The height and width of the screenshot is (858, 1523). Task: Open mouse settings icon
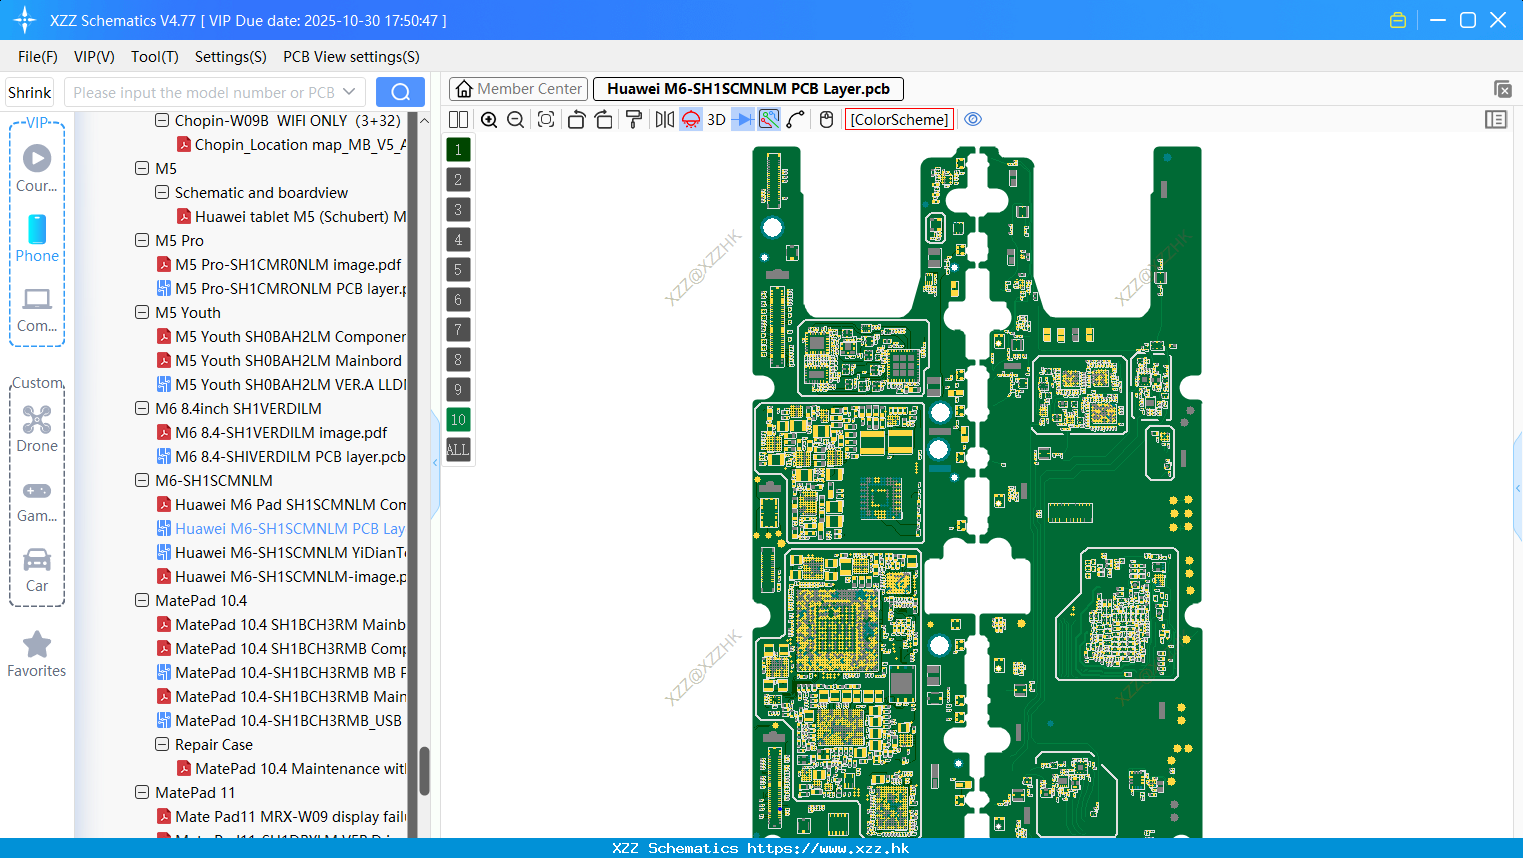[x=826, y=120]
